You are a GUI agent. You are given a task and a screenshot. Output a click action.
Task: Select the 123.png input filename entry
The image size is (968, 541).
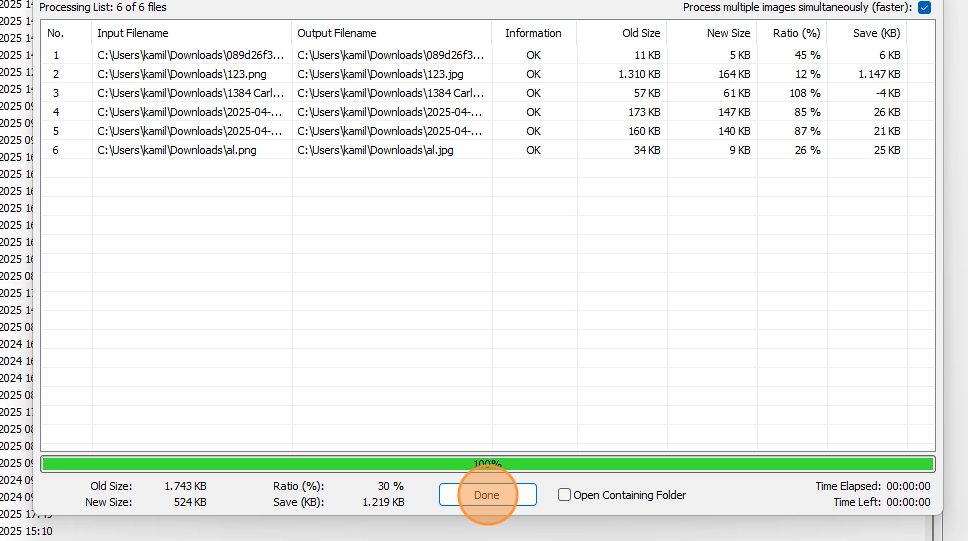(x=176, y=74)
